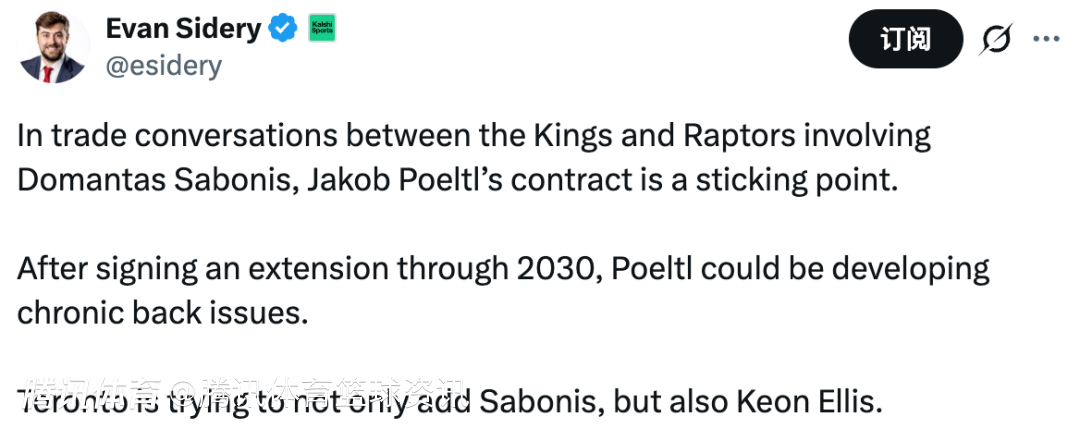This screenshot has height=429, width=1080.
Task: Open Evan Sidery's profile avatar photo
Action: 54,47
